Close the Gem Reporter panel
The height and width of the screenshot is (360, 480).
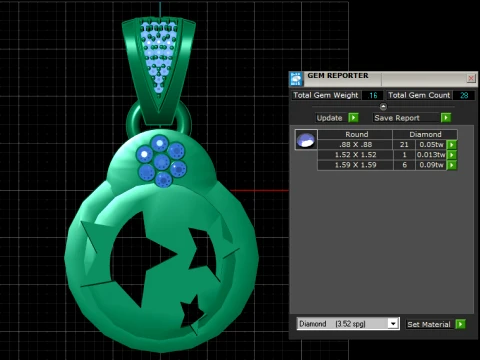(471, 78)
